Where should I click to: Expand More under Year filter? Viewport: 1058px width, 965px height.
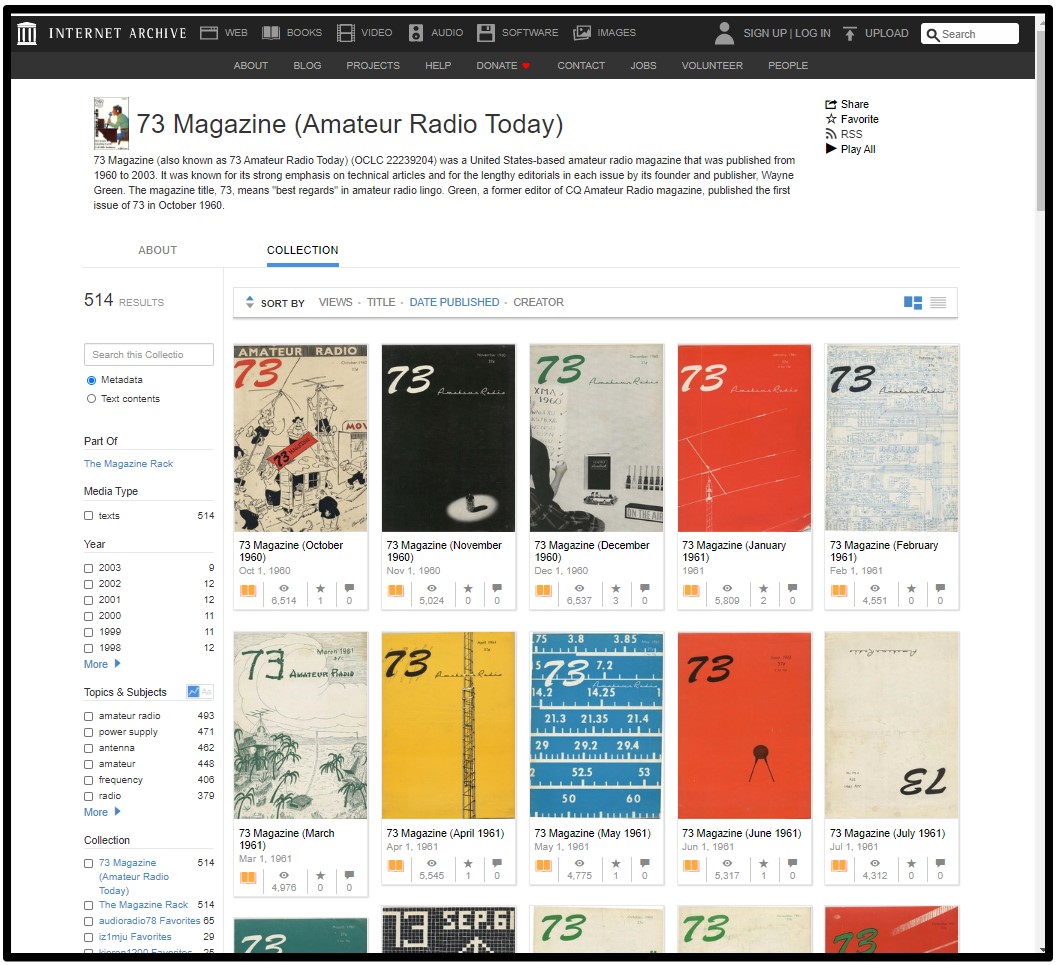tap(102, 664)
